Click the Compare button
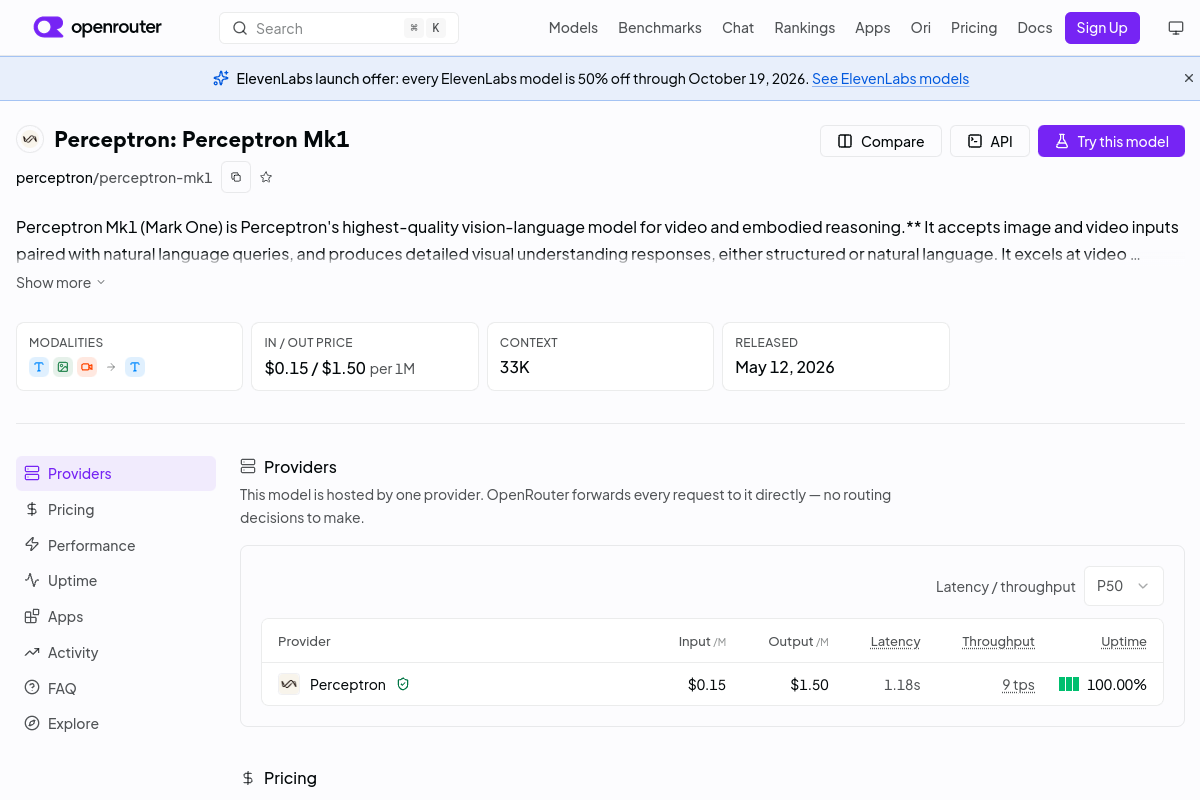The image size is (1200, 800). (x=881, y=141)
